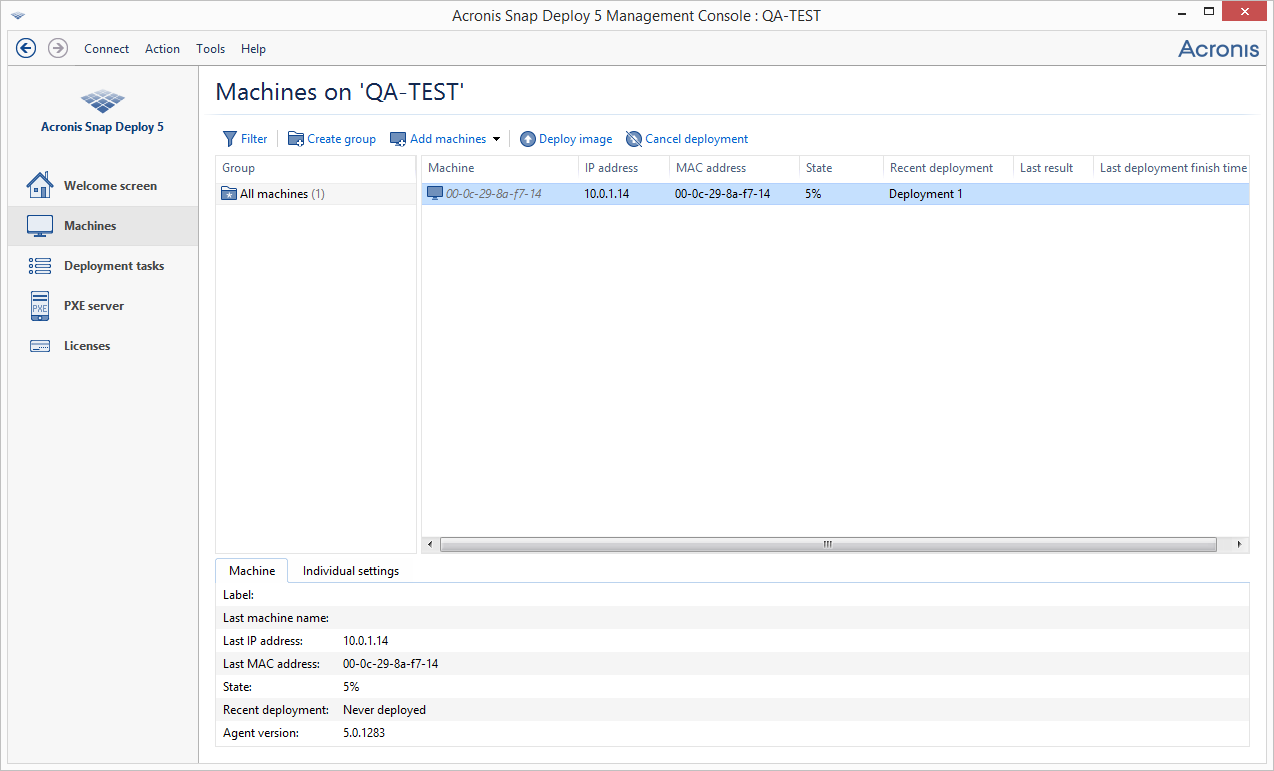Viewport: 1274px width, 771px height.
Task: Expand the Add machines dropdown arrow
Action: pos(496,139)
